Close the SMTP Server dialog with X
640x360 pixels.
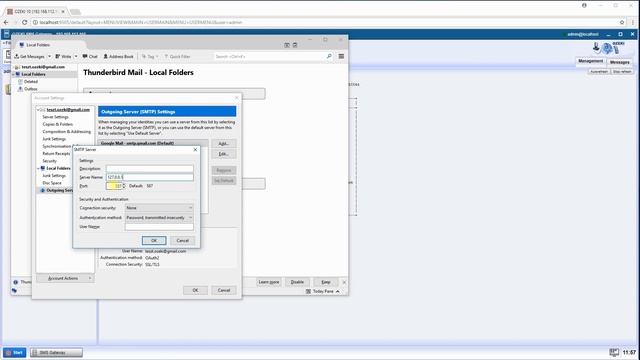[195, 150]
